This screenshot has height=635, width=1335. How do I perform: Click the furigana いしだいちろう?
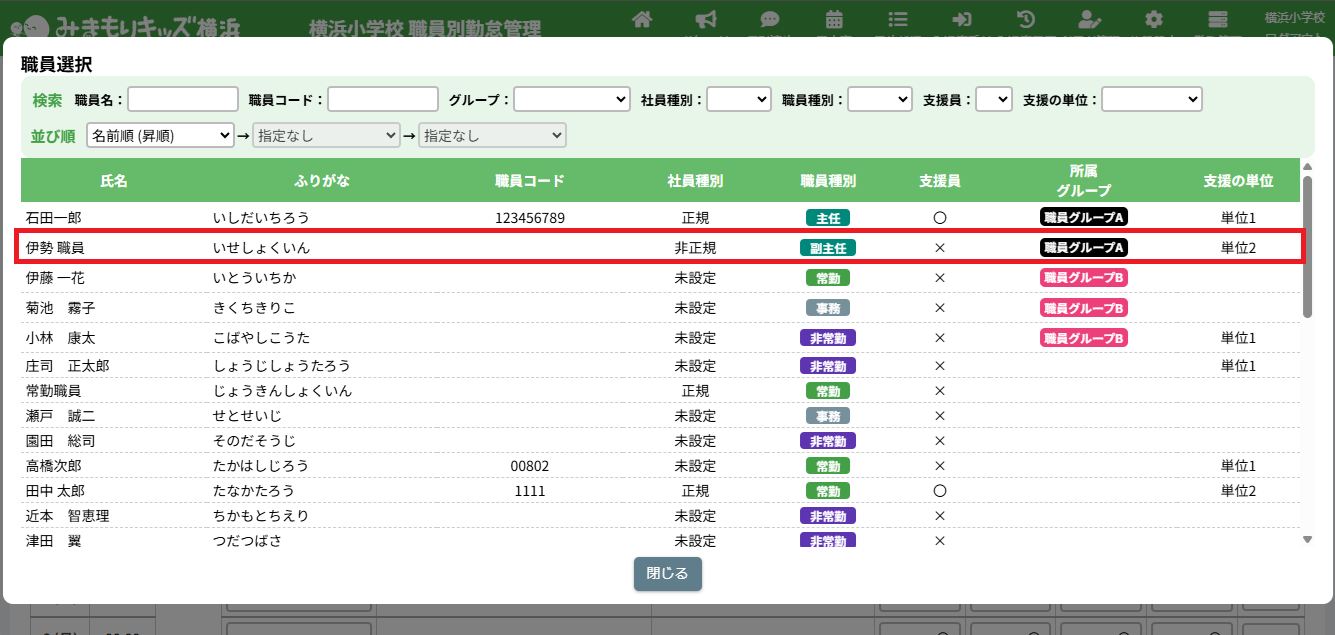(x=261, y=217)
